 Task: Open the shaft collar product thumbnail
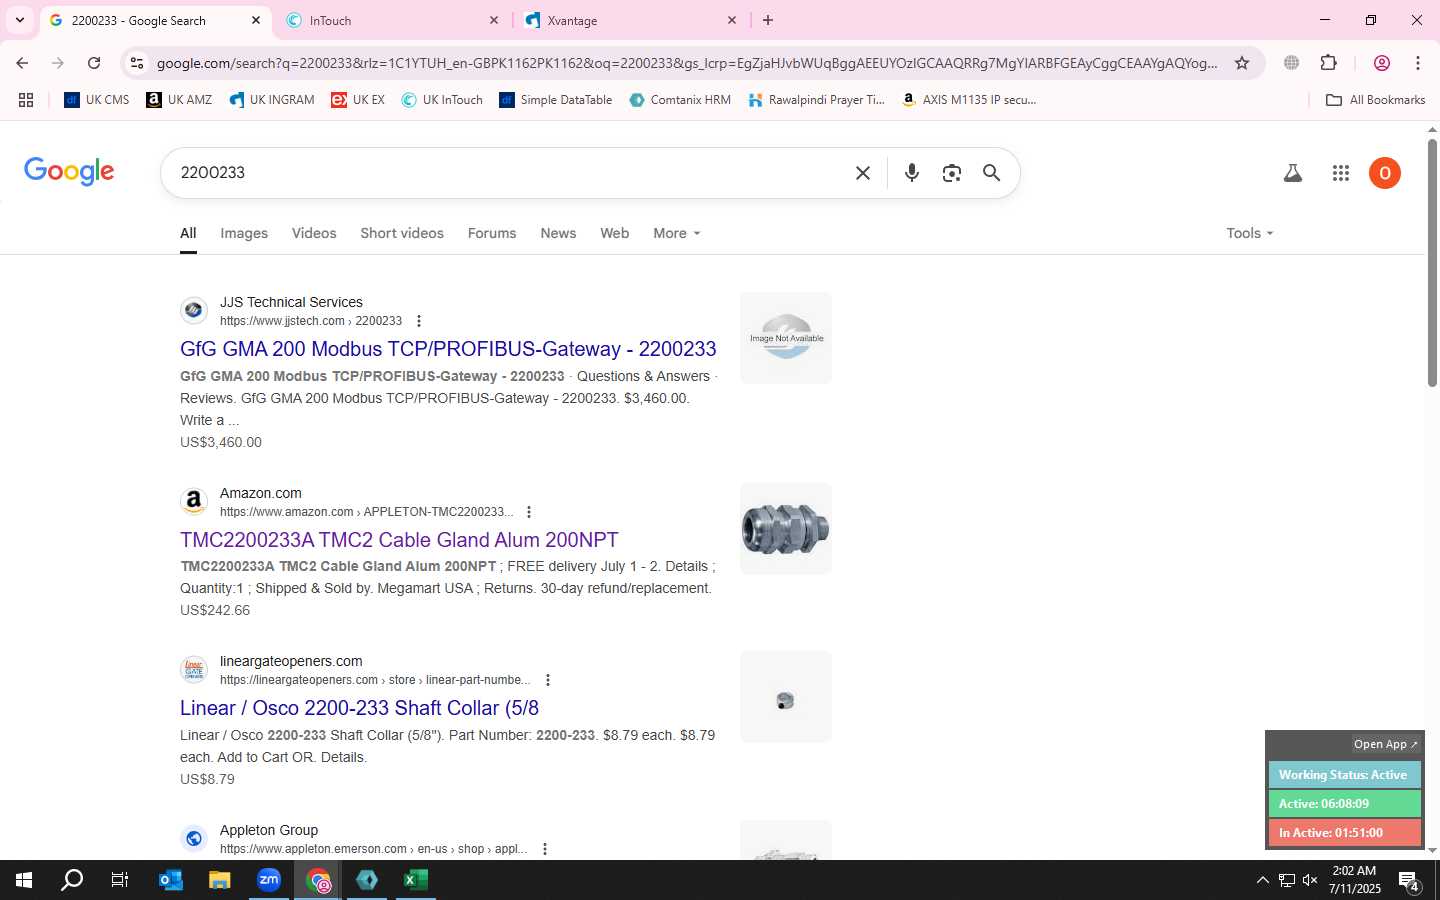786,697
